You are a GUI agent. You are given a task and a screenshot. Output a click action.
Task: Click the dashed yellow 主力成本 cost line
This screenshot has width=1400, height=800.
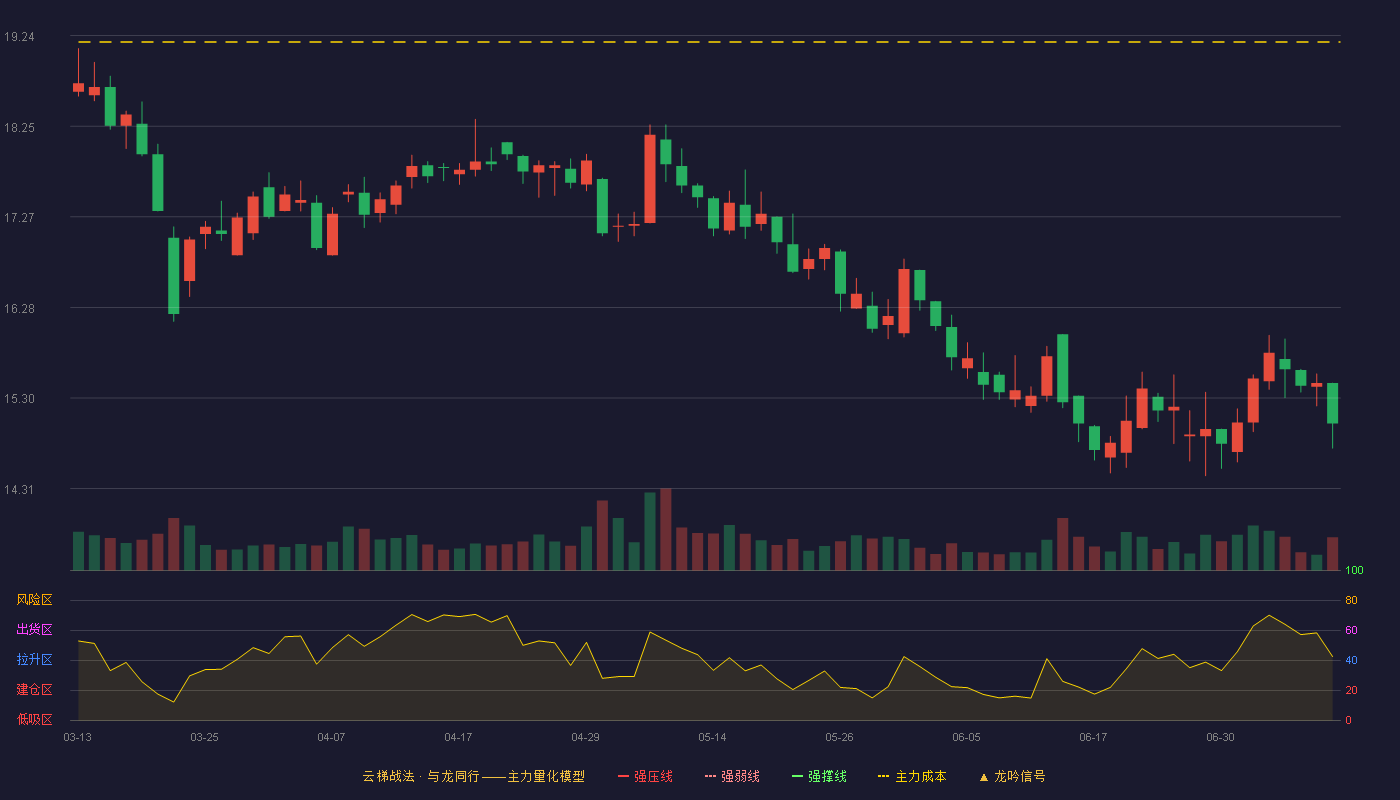tap(709, 42)
